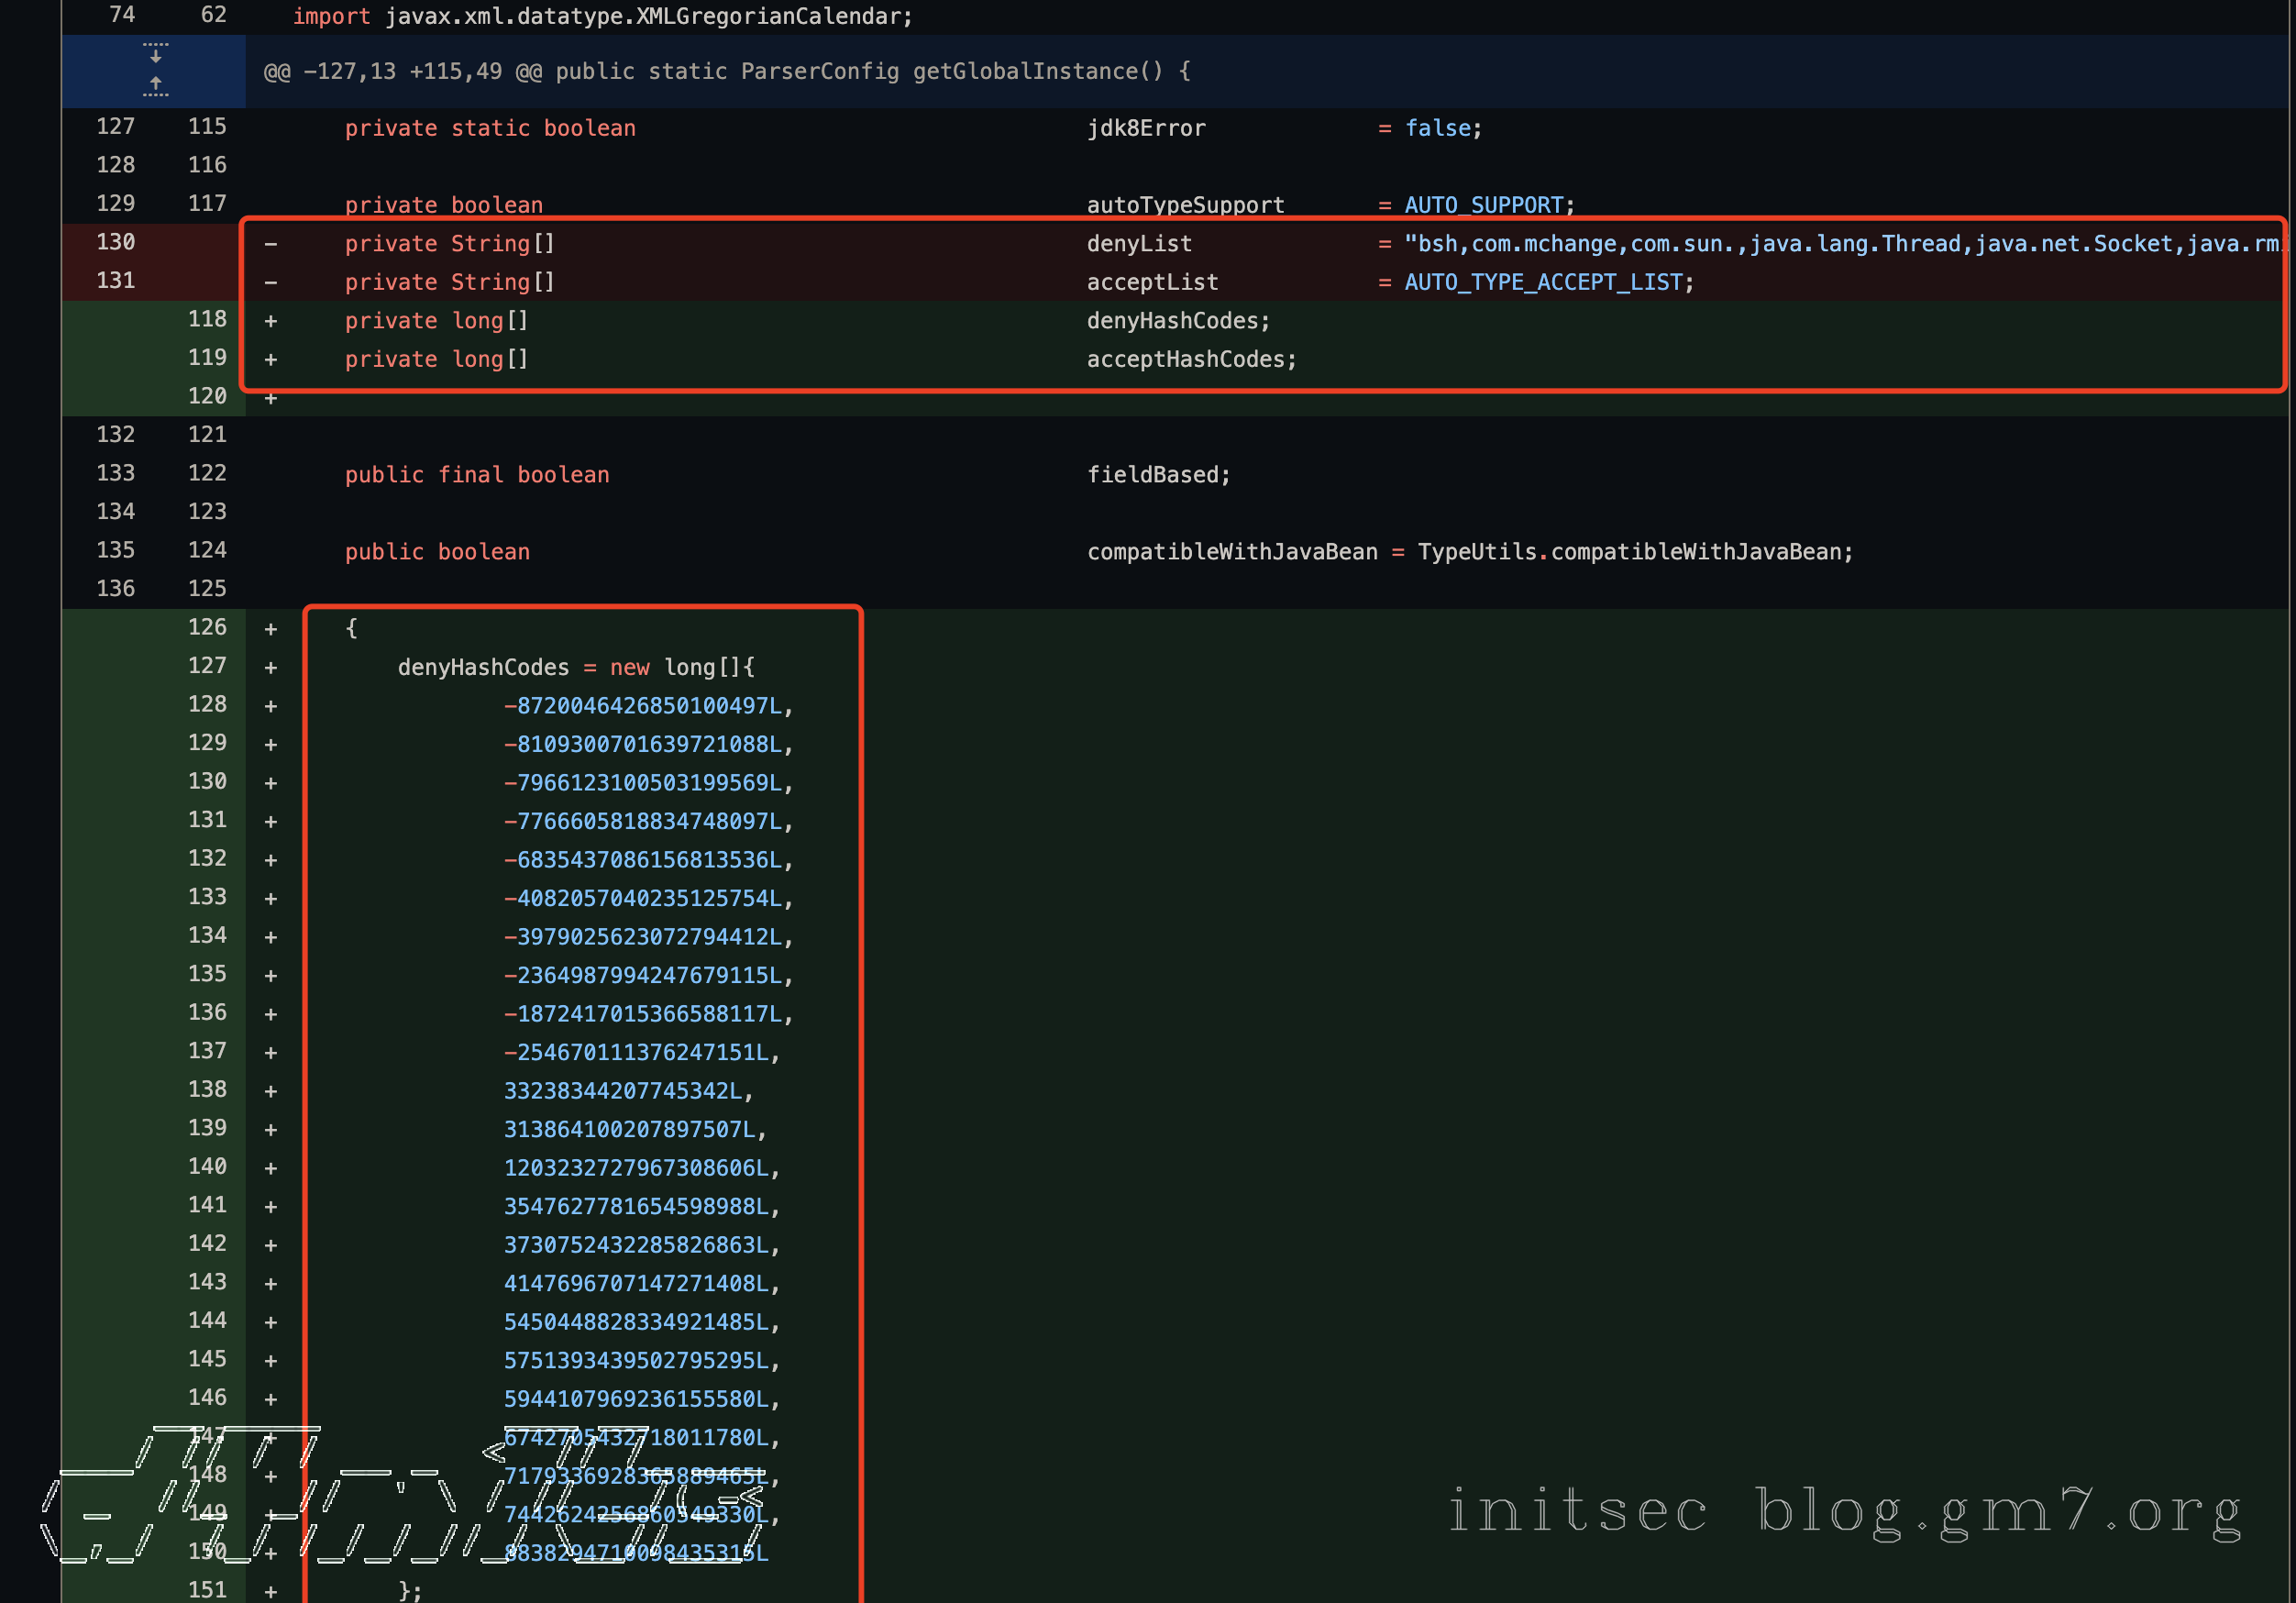Click new line number 127 at denyHashCodes
2296x1603 pixels.
pyautogui.click(x=207, y=666)
